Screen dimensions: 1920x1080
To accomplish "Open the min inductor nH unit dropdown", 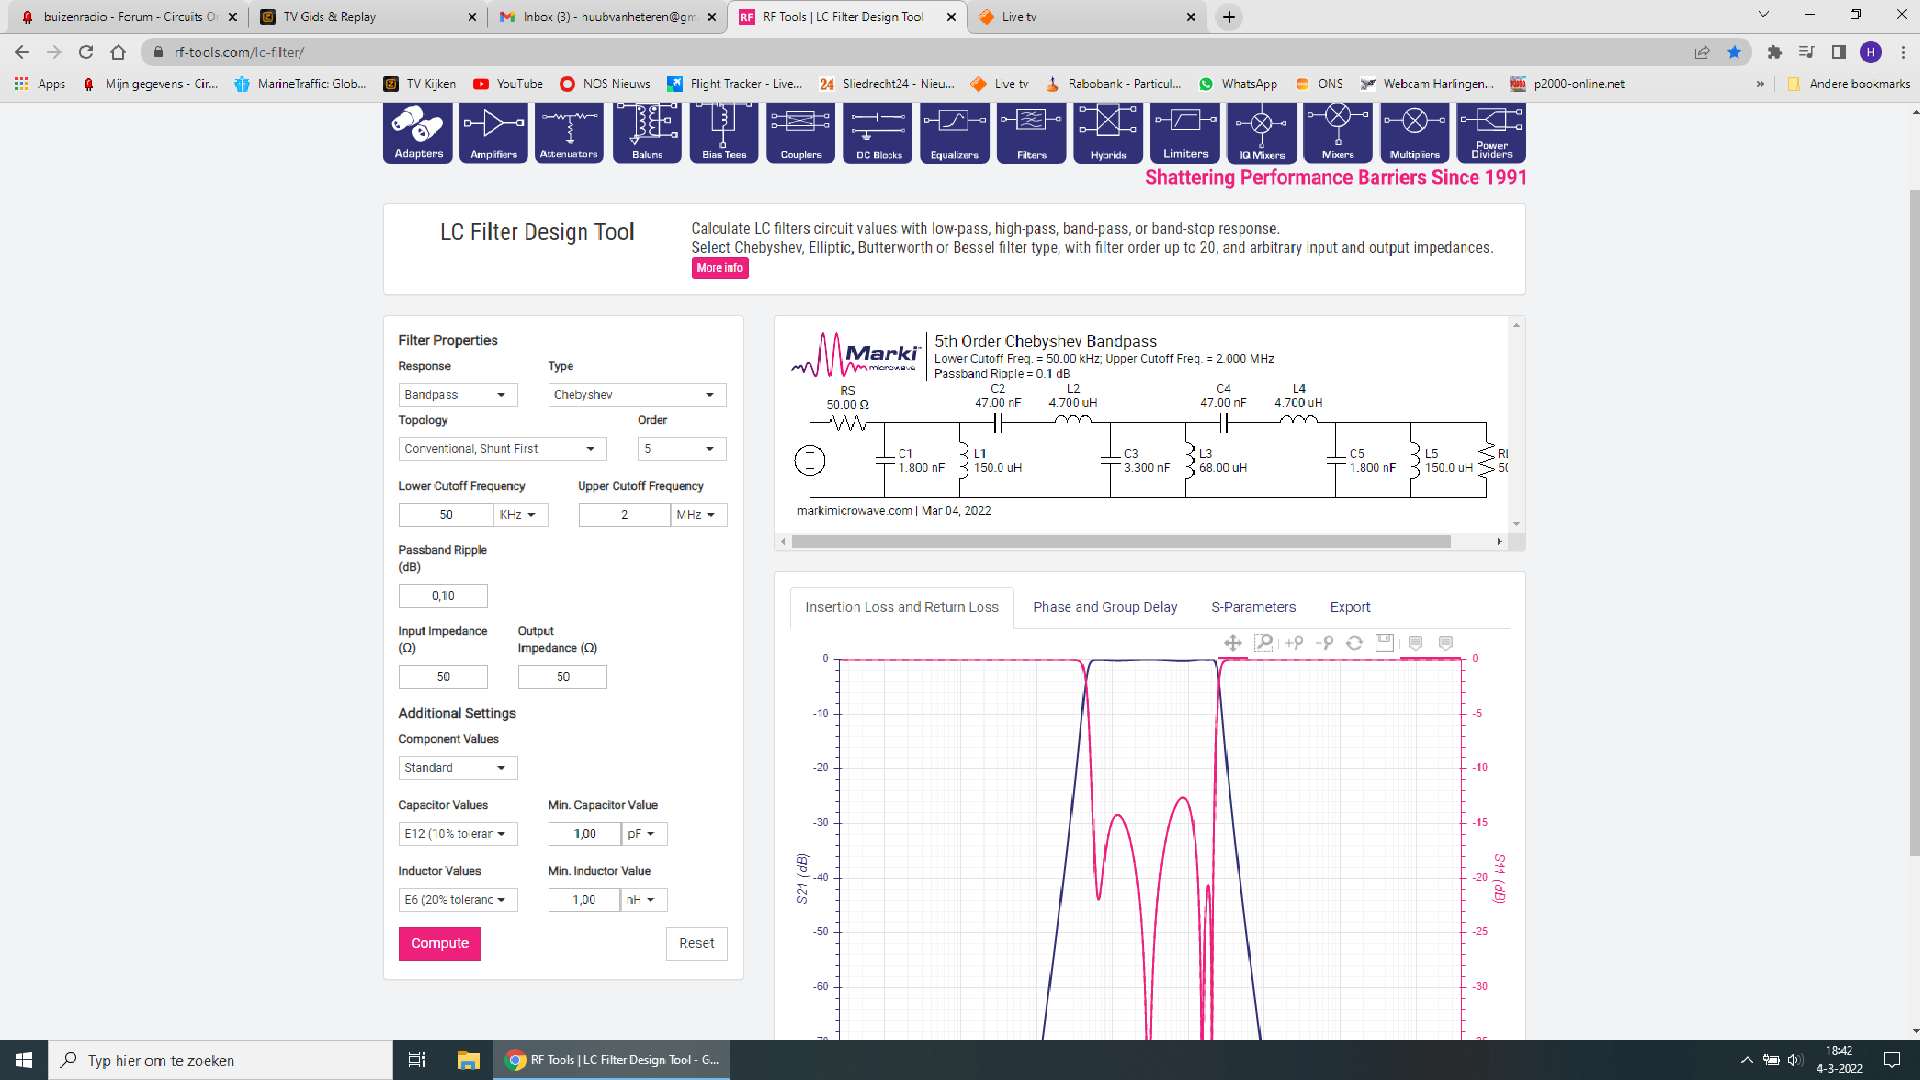I will click(x=644, y=900).
